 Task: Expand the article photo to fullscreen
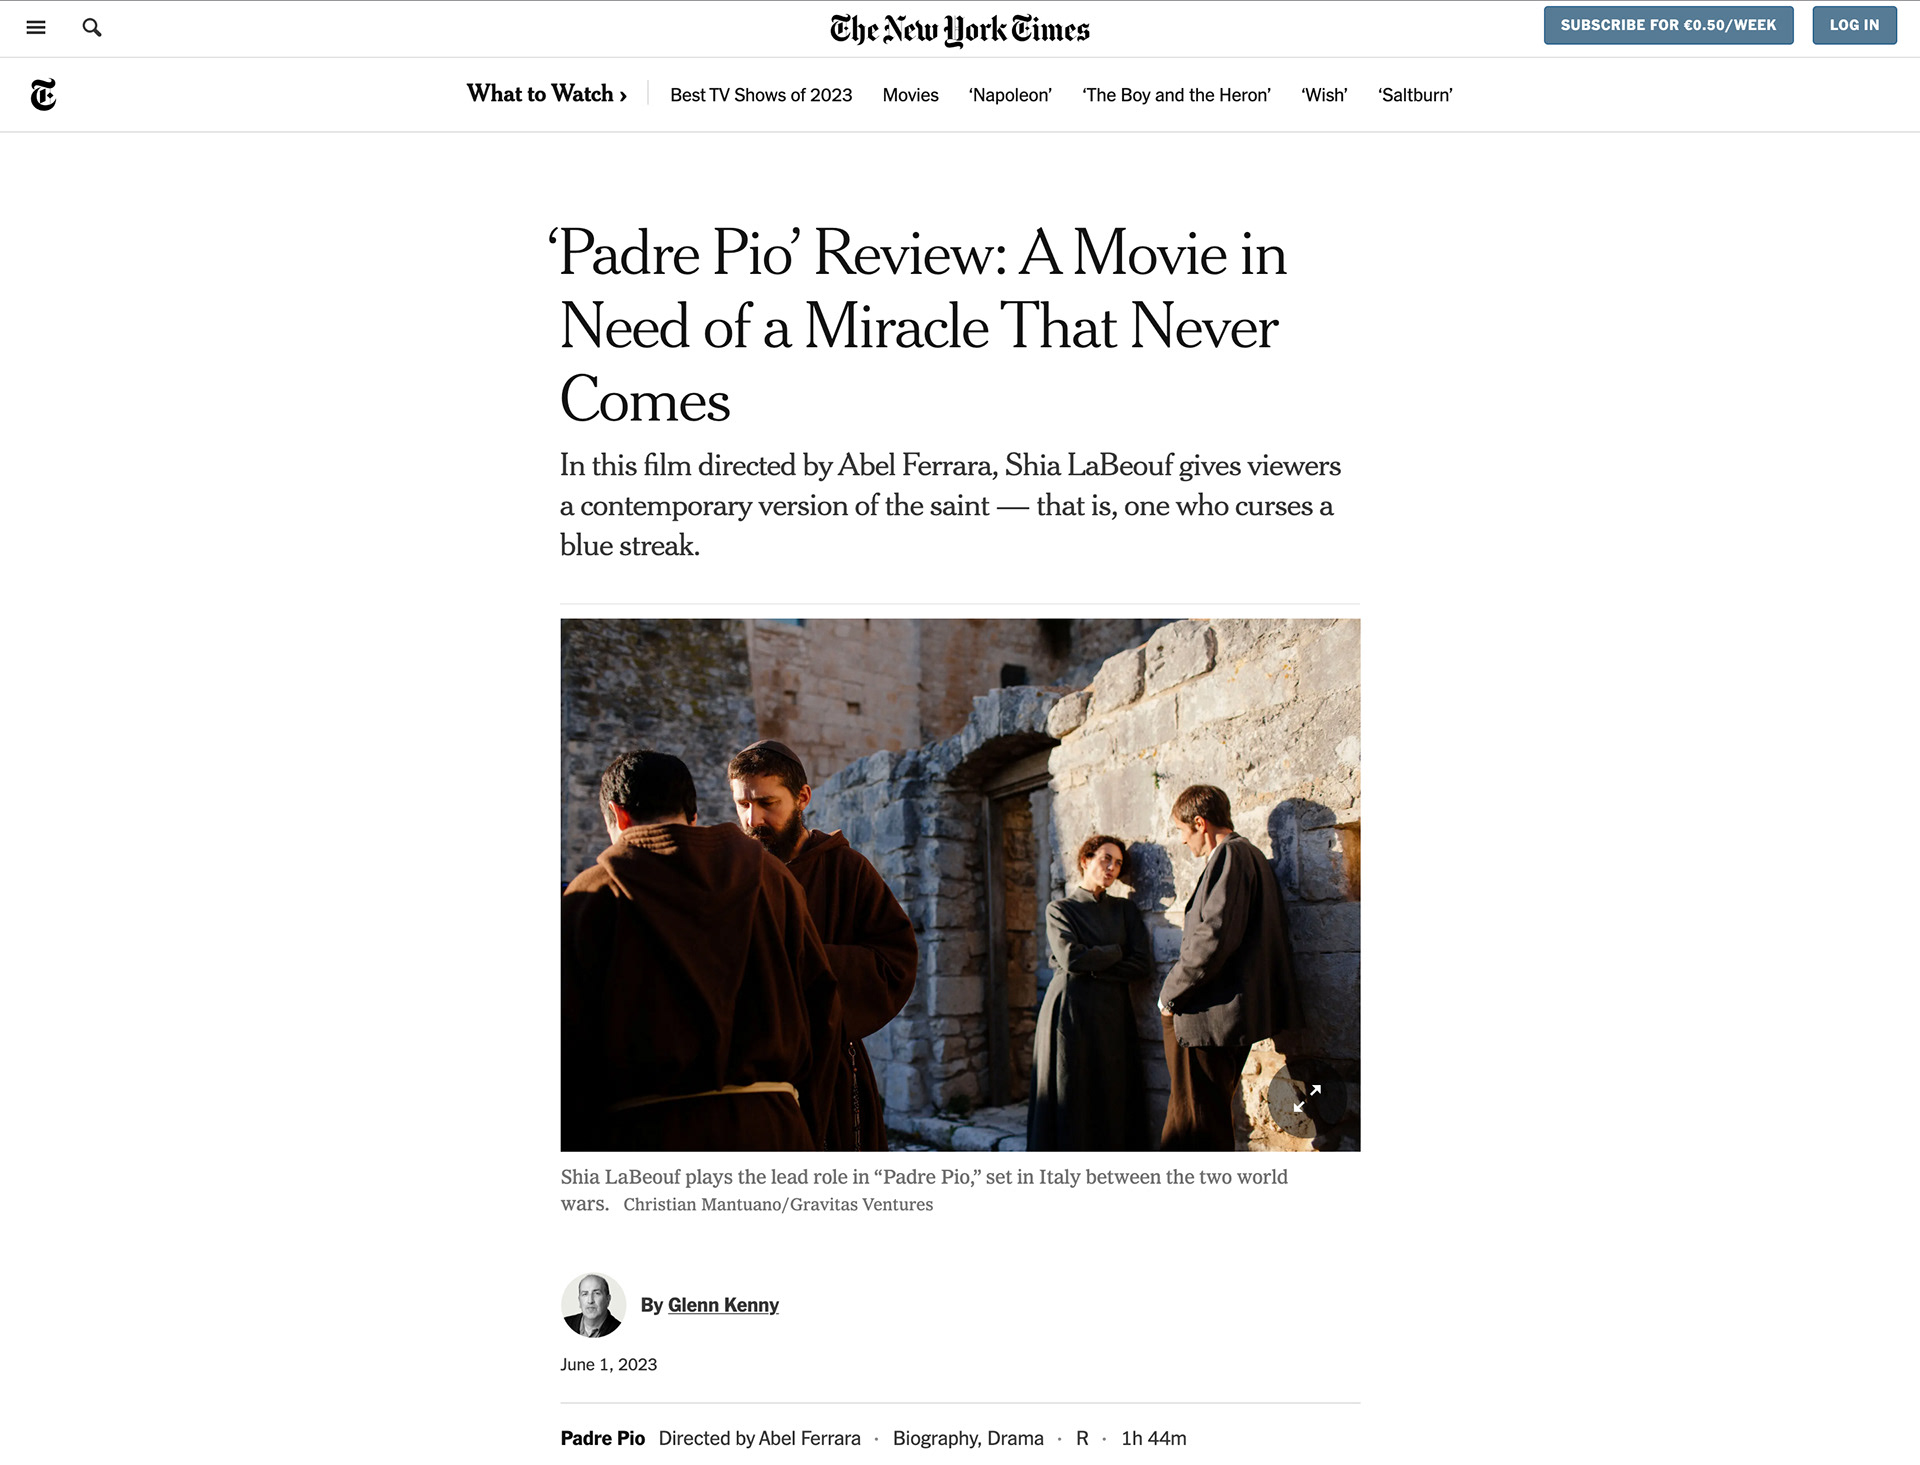pos(1306,1098)
